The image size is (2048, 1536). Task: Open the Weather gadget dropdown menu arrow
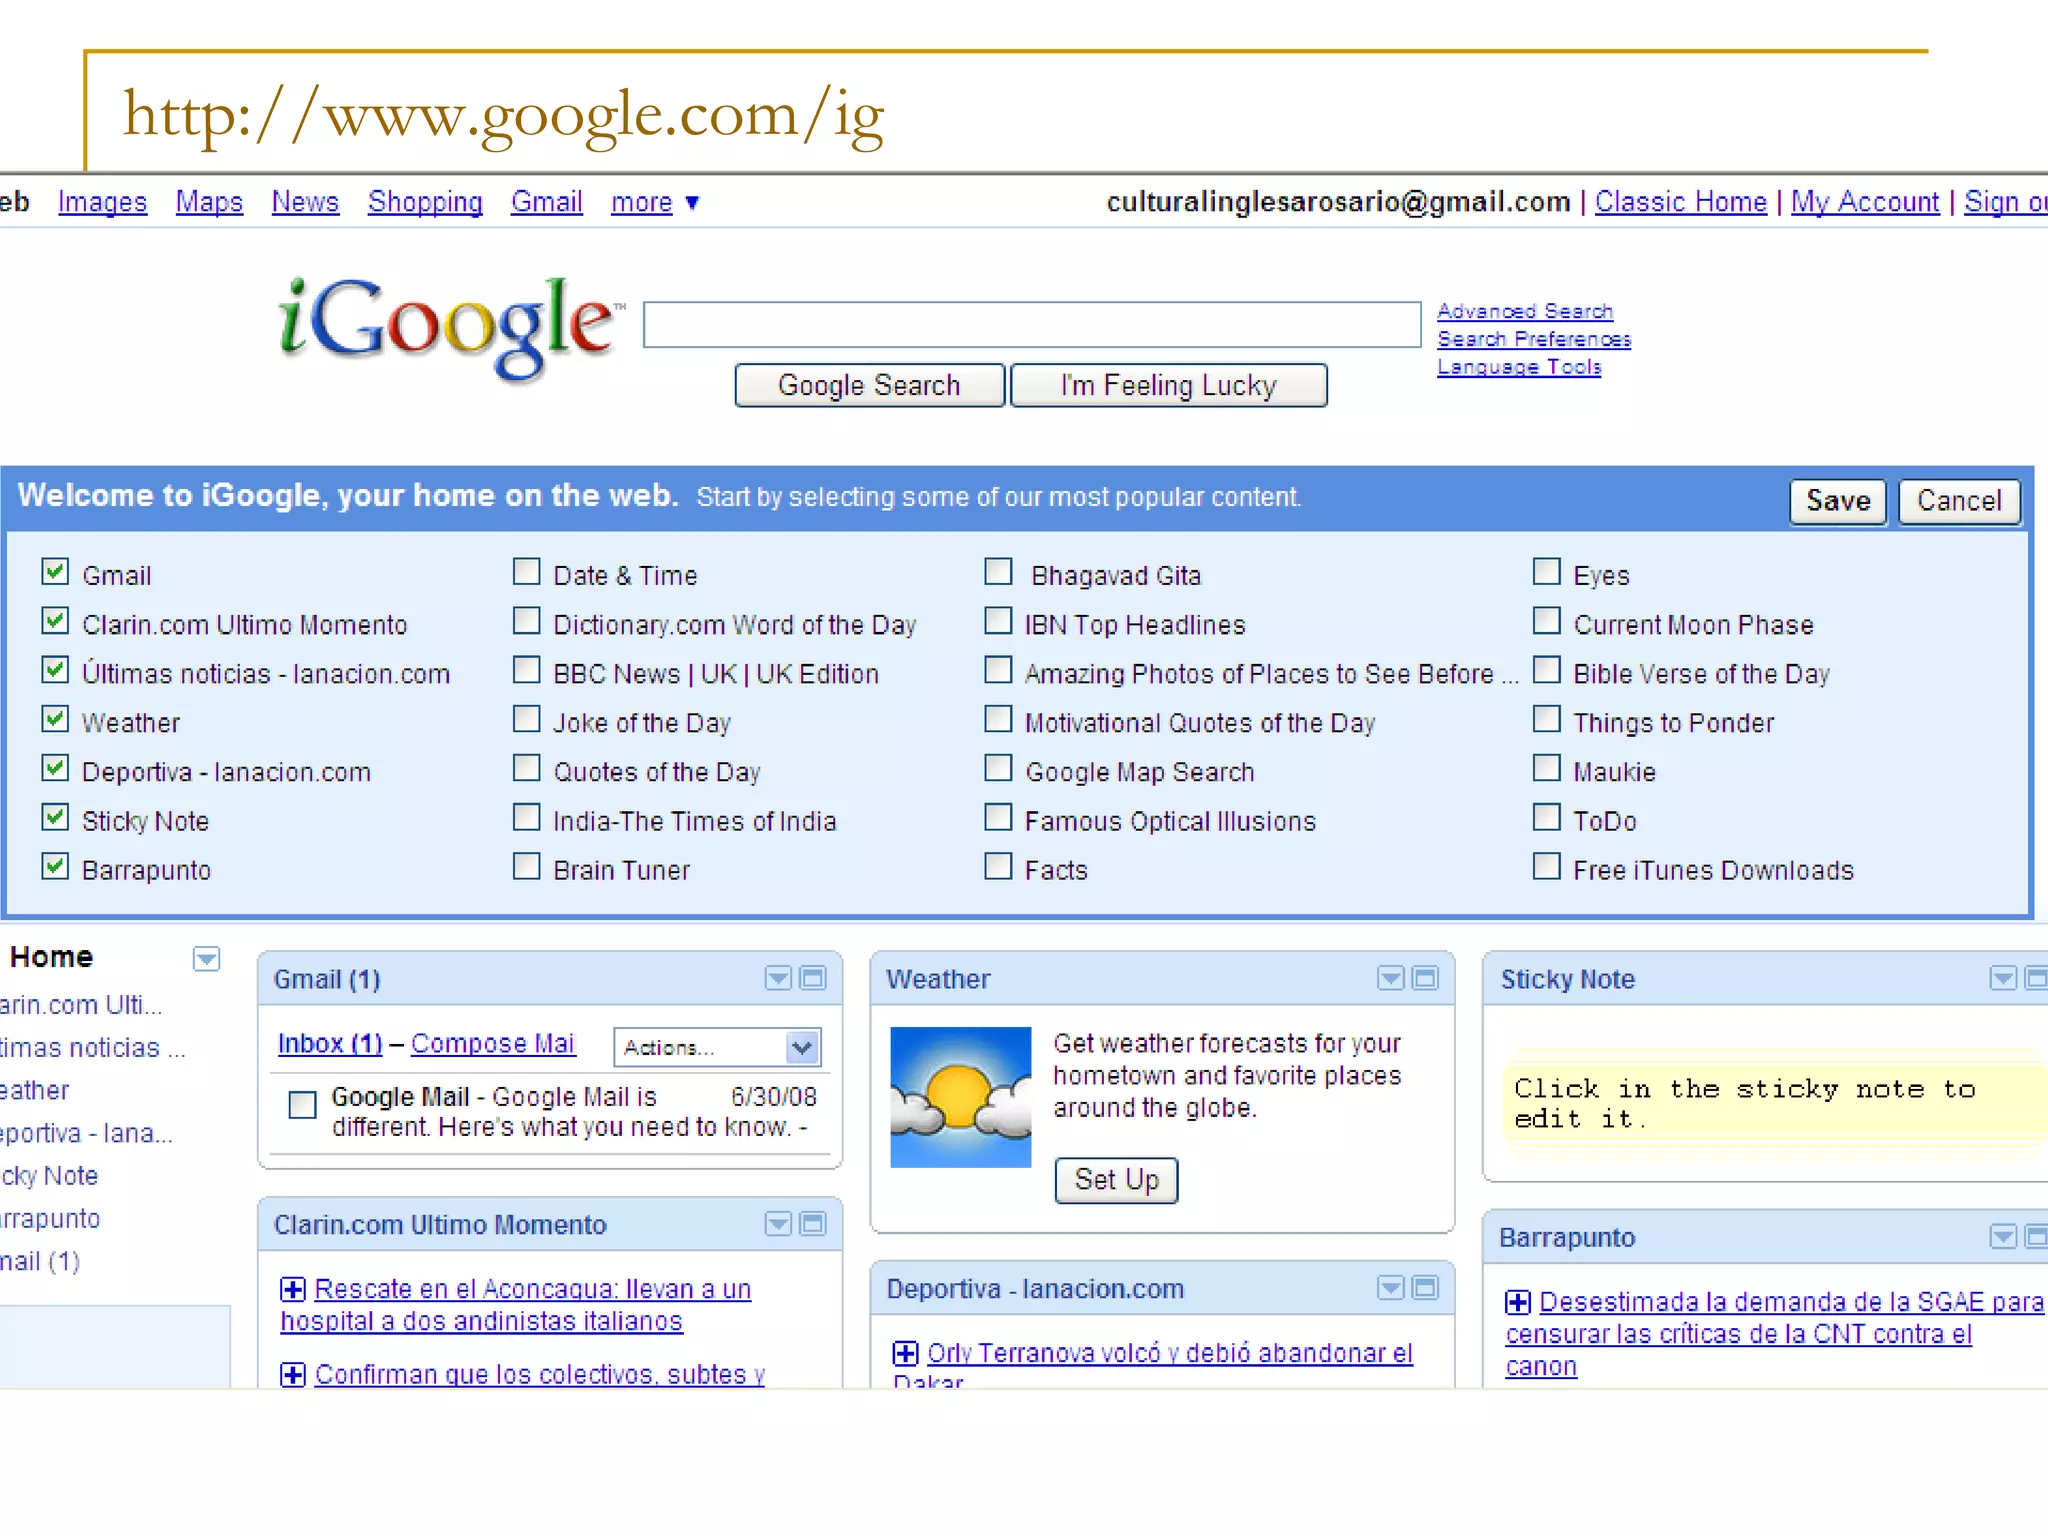[1390, 978]
